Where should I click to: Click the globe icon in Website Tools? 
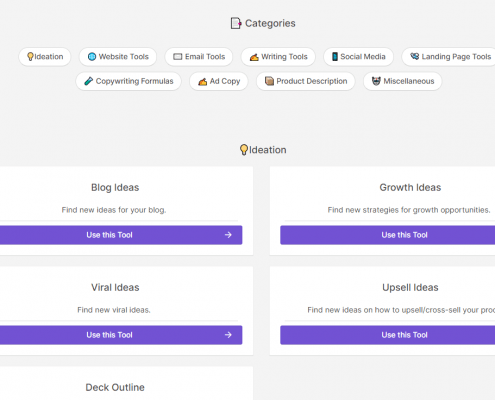click(x=92, y=57)
